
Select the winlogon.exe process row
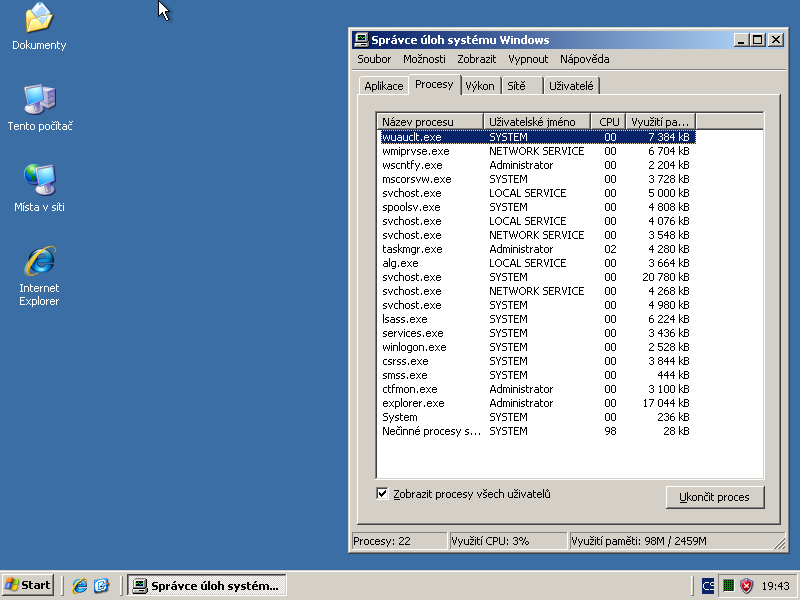coord(538,347)
